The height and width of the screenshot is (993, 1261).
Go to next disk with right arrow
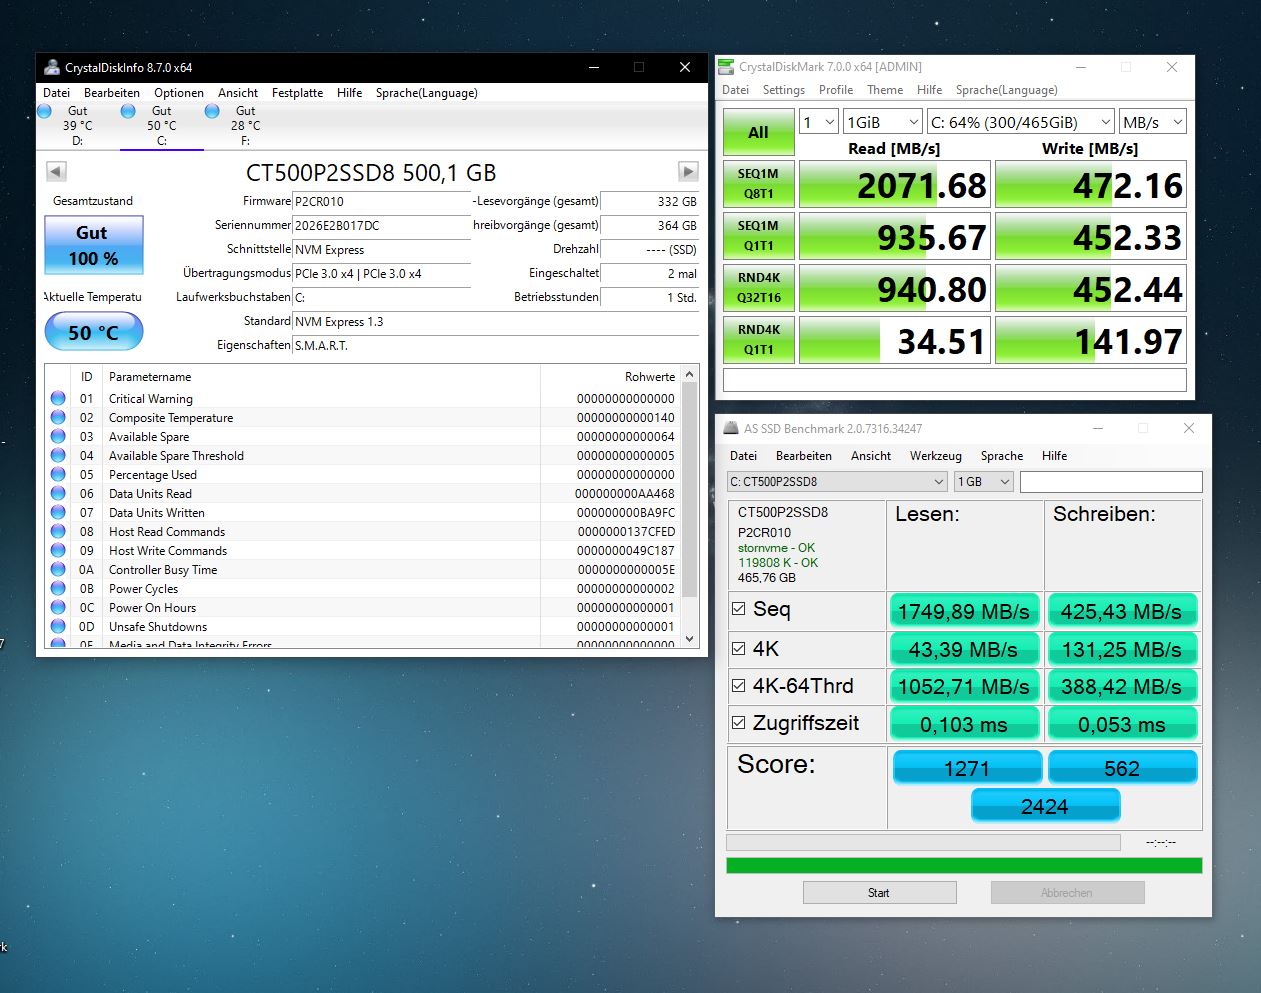(688, 171)
